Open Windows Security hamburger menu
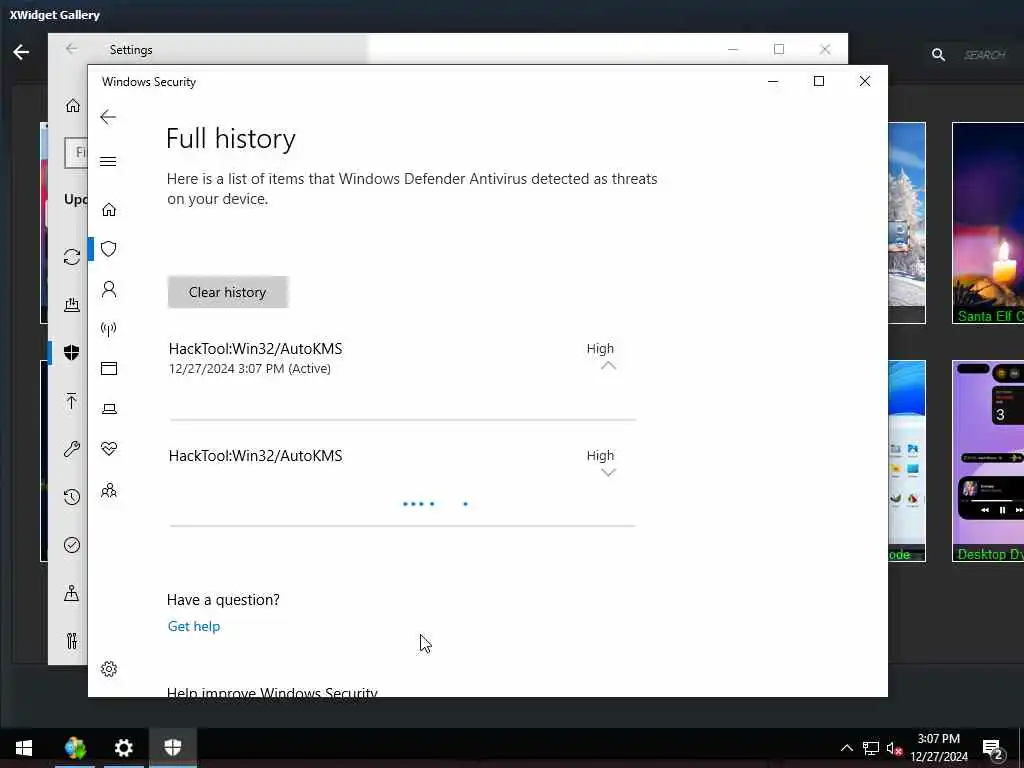Screen dimensions: 1024x768 click(108, 161)
